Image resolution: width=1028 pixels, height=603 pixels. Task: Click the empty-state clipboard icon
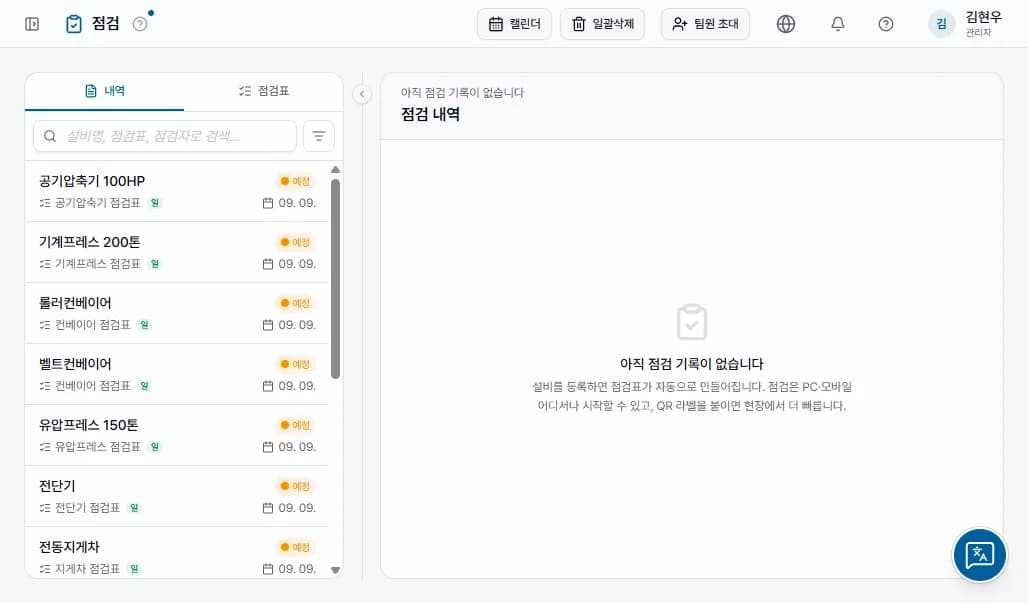tap(692, 322)
